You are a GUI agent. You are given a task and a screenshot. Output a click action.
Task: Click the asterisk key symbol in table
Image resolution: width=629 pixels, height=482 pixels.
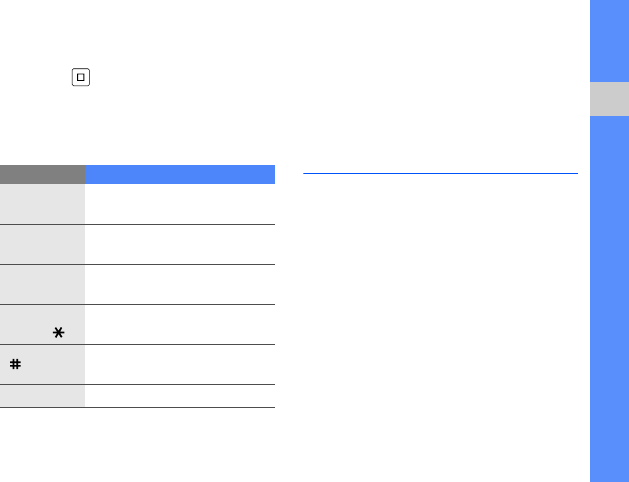click(59, 332)
